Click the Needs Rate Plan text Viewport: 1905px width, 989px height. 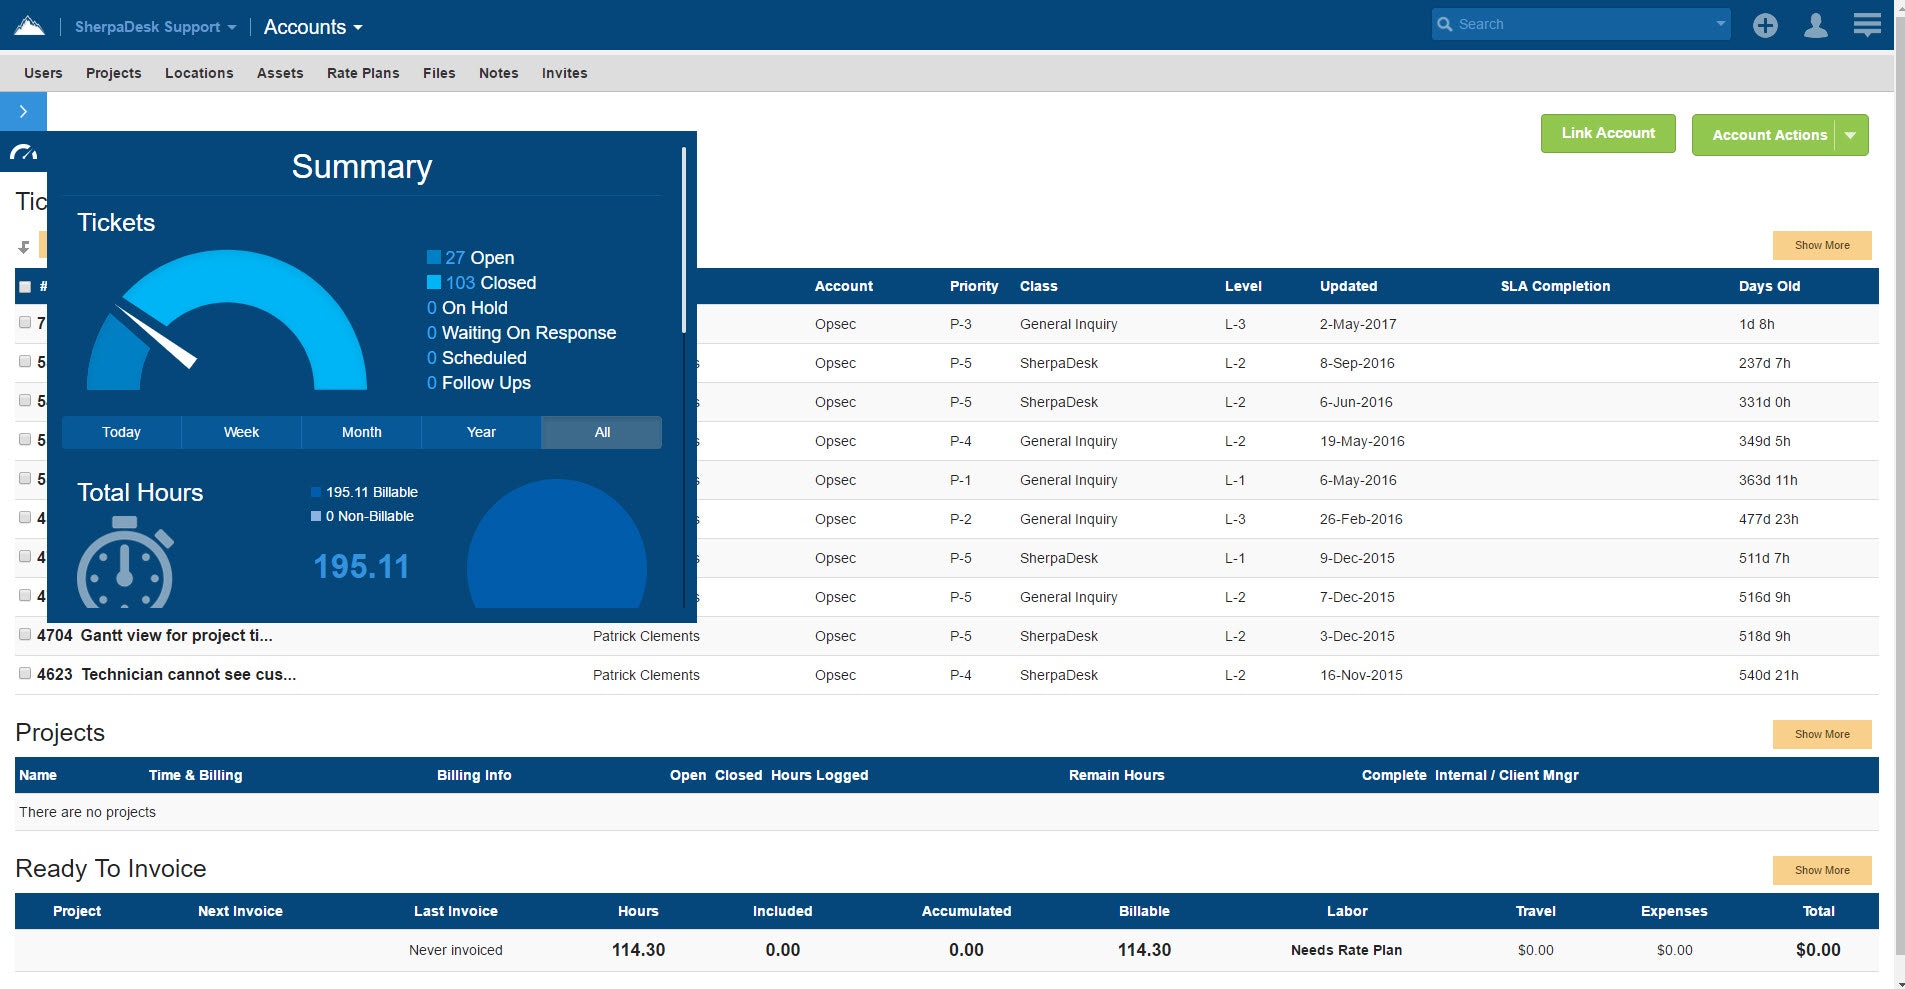[1346, 950]
